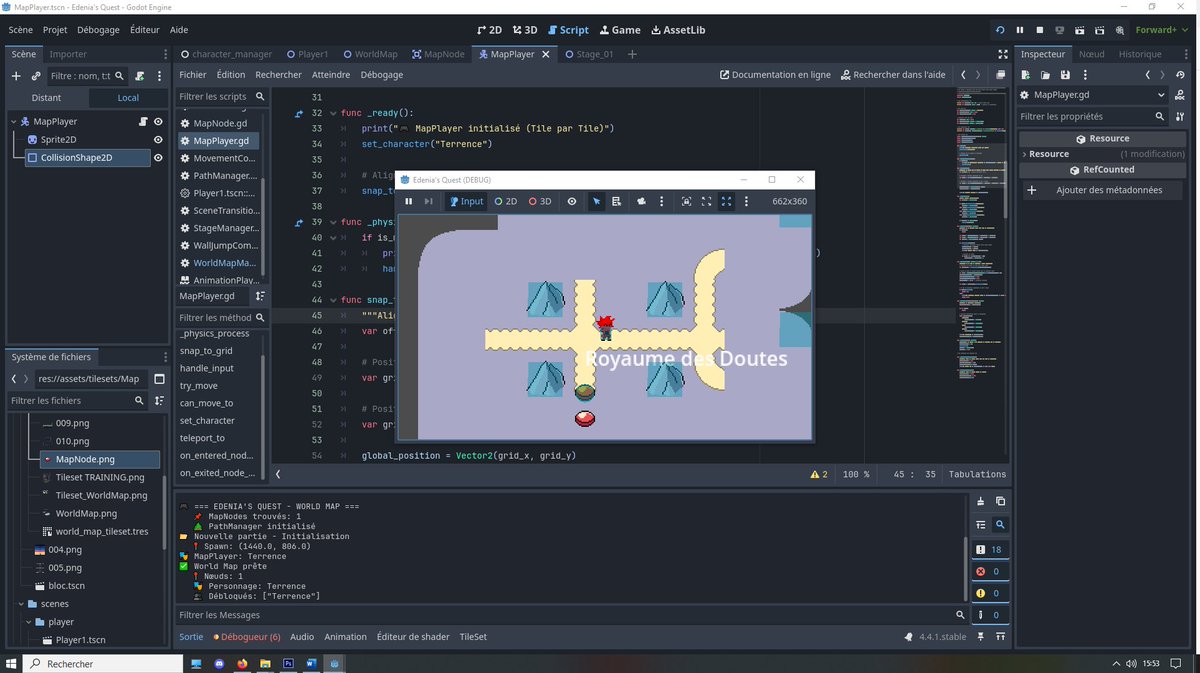Toggle selection visibility eye in the game toolbar
The height and width of the screenshot is (673, 1200).
(x=572, y=201)
